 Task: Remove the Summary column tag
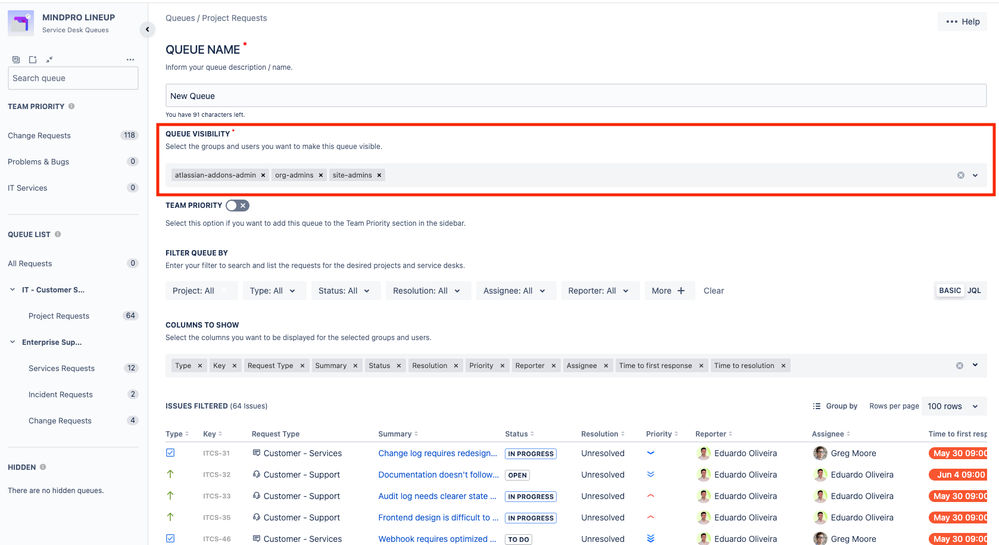(356, 366)
